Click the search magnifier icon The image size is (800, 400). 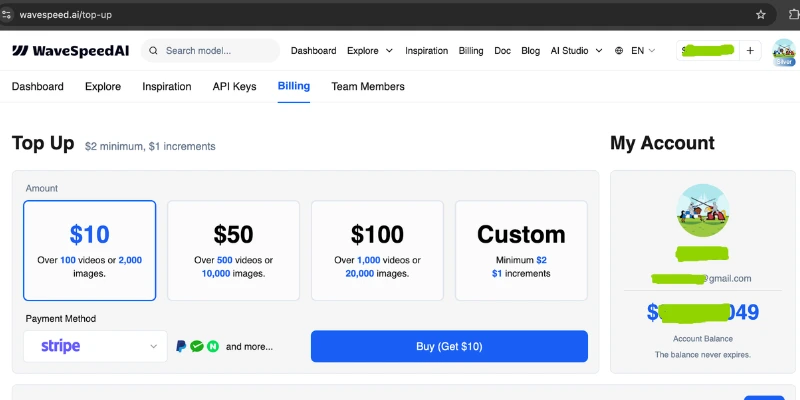click(x=153, y=51)
